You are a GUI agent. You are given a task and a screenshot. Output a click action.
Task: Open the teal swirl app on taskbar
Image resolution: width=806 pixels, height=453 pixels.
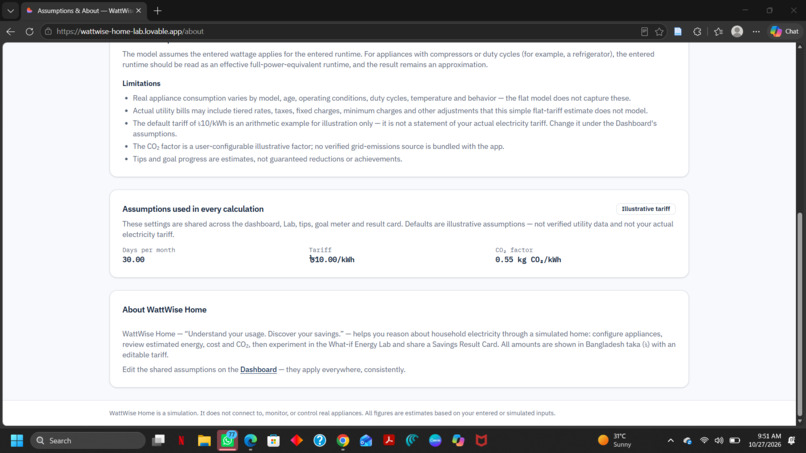[412, 441]
